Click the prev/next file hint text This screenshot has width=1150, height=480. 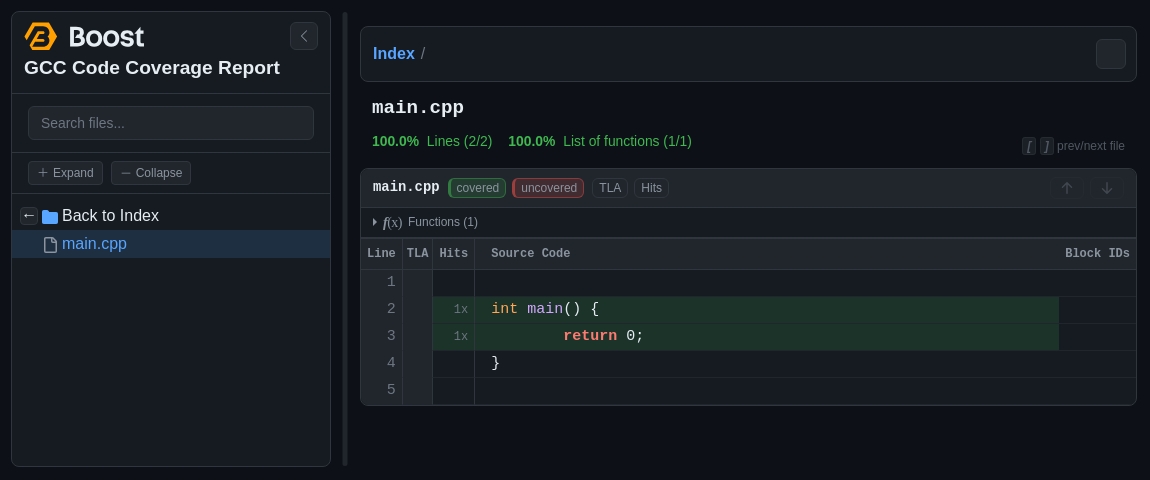click(1091, 146)
